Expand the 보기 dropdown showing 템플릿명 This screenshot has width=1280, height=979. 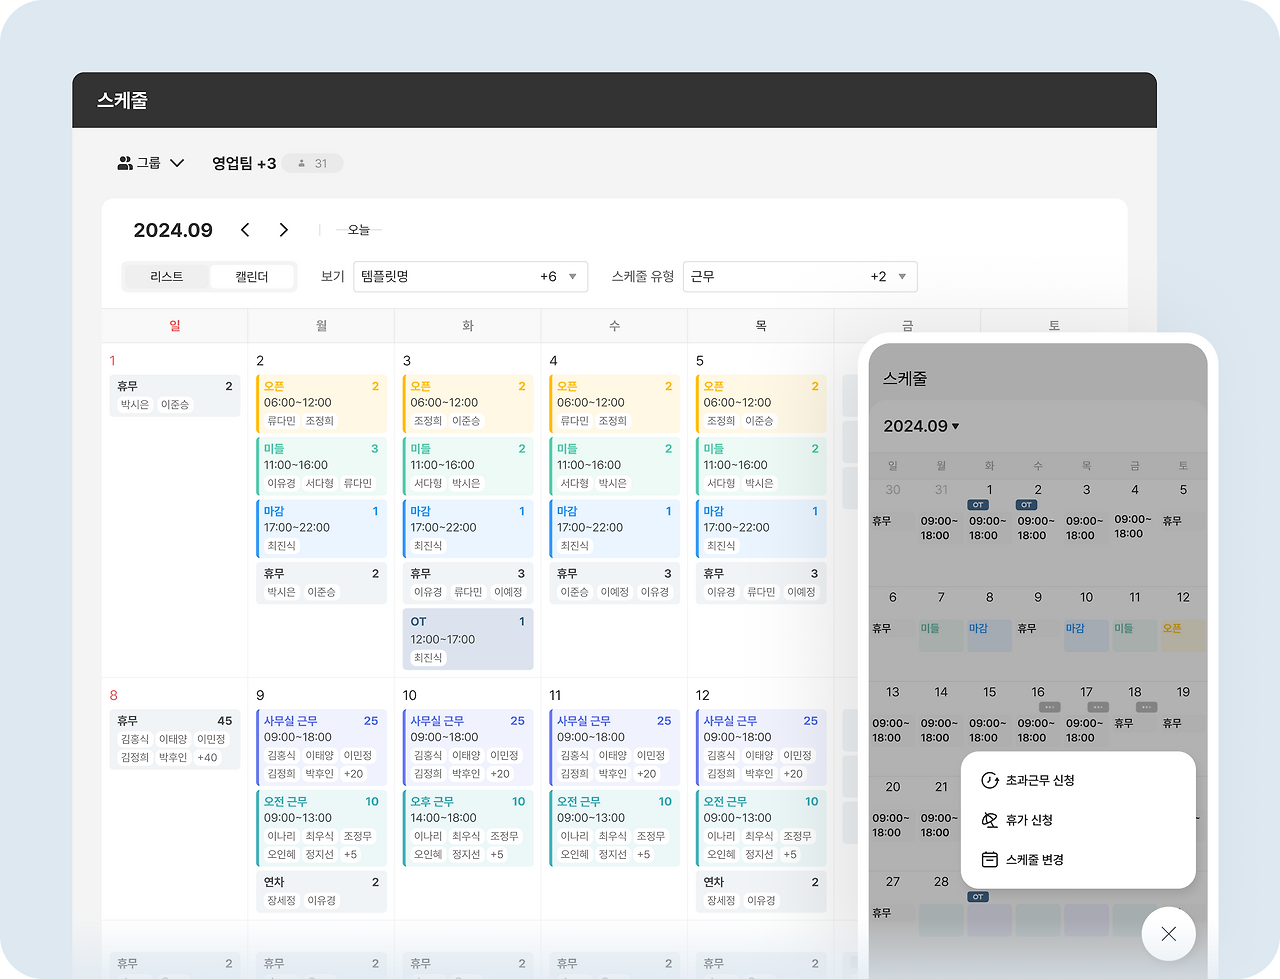[x=470, y=277]
